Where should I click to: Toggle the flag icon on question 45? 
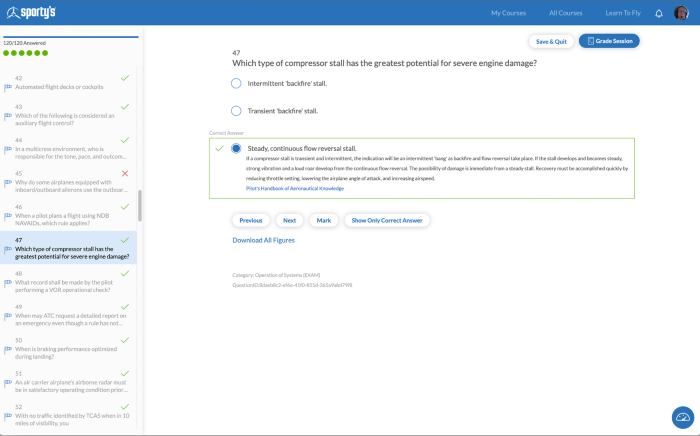click(8, 183)
